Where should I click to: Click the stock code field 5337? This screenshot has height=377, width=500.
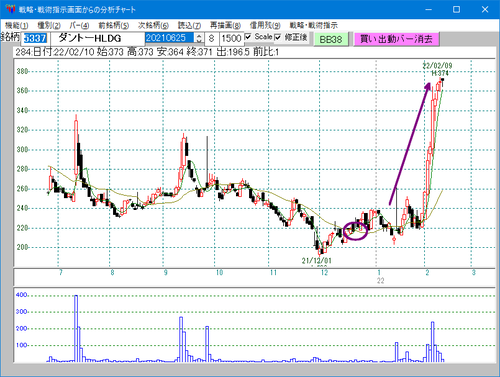(35, 38)
